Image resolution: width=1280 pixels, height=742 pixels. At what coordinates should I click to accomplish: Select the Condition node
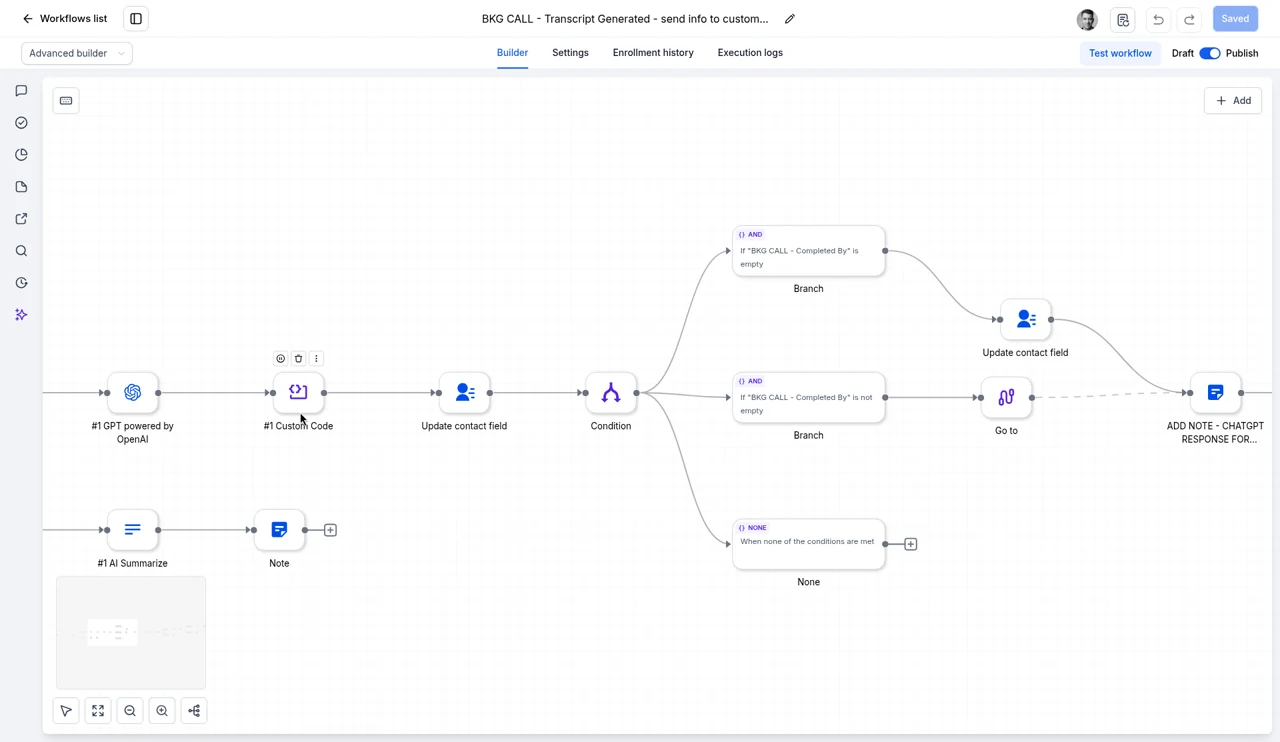[611, 393]
